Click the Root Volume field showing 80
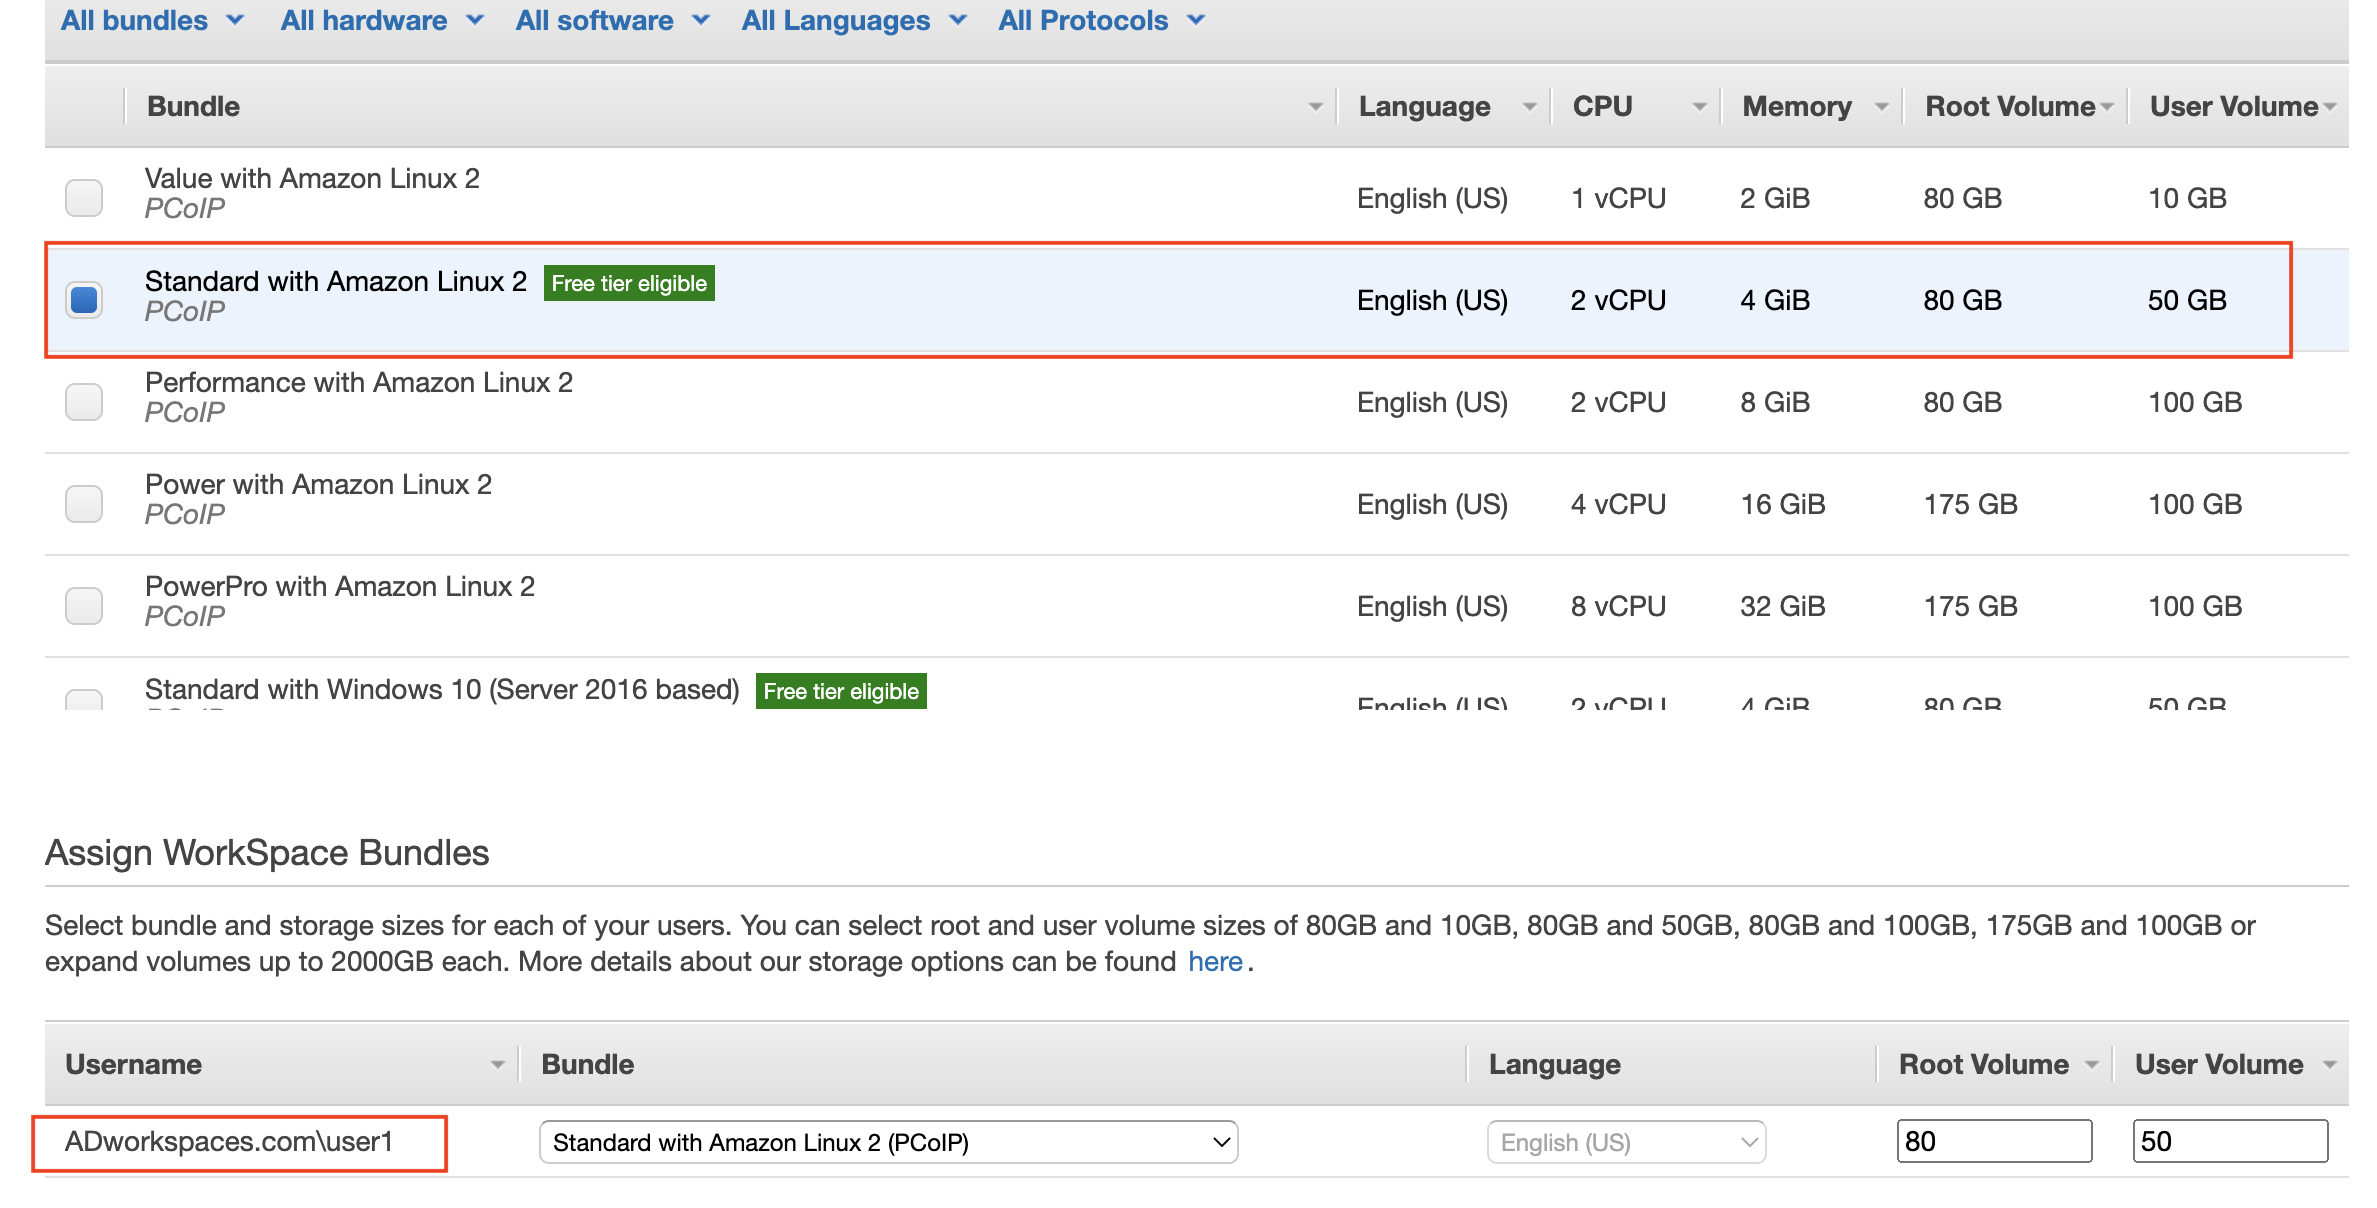 click(x=1994, y=1141)
